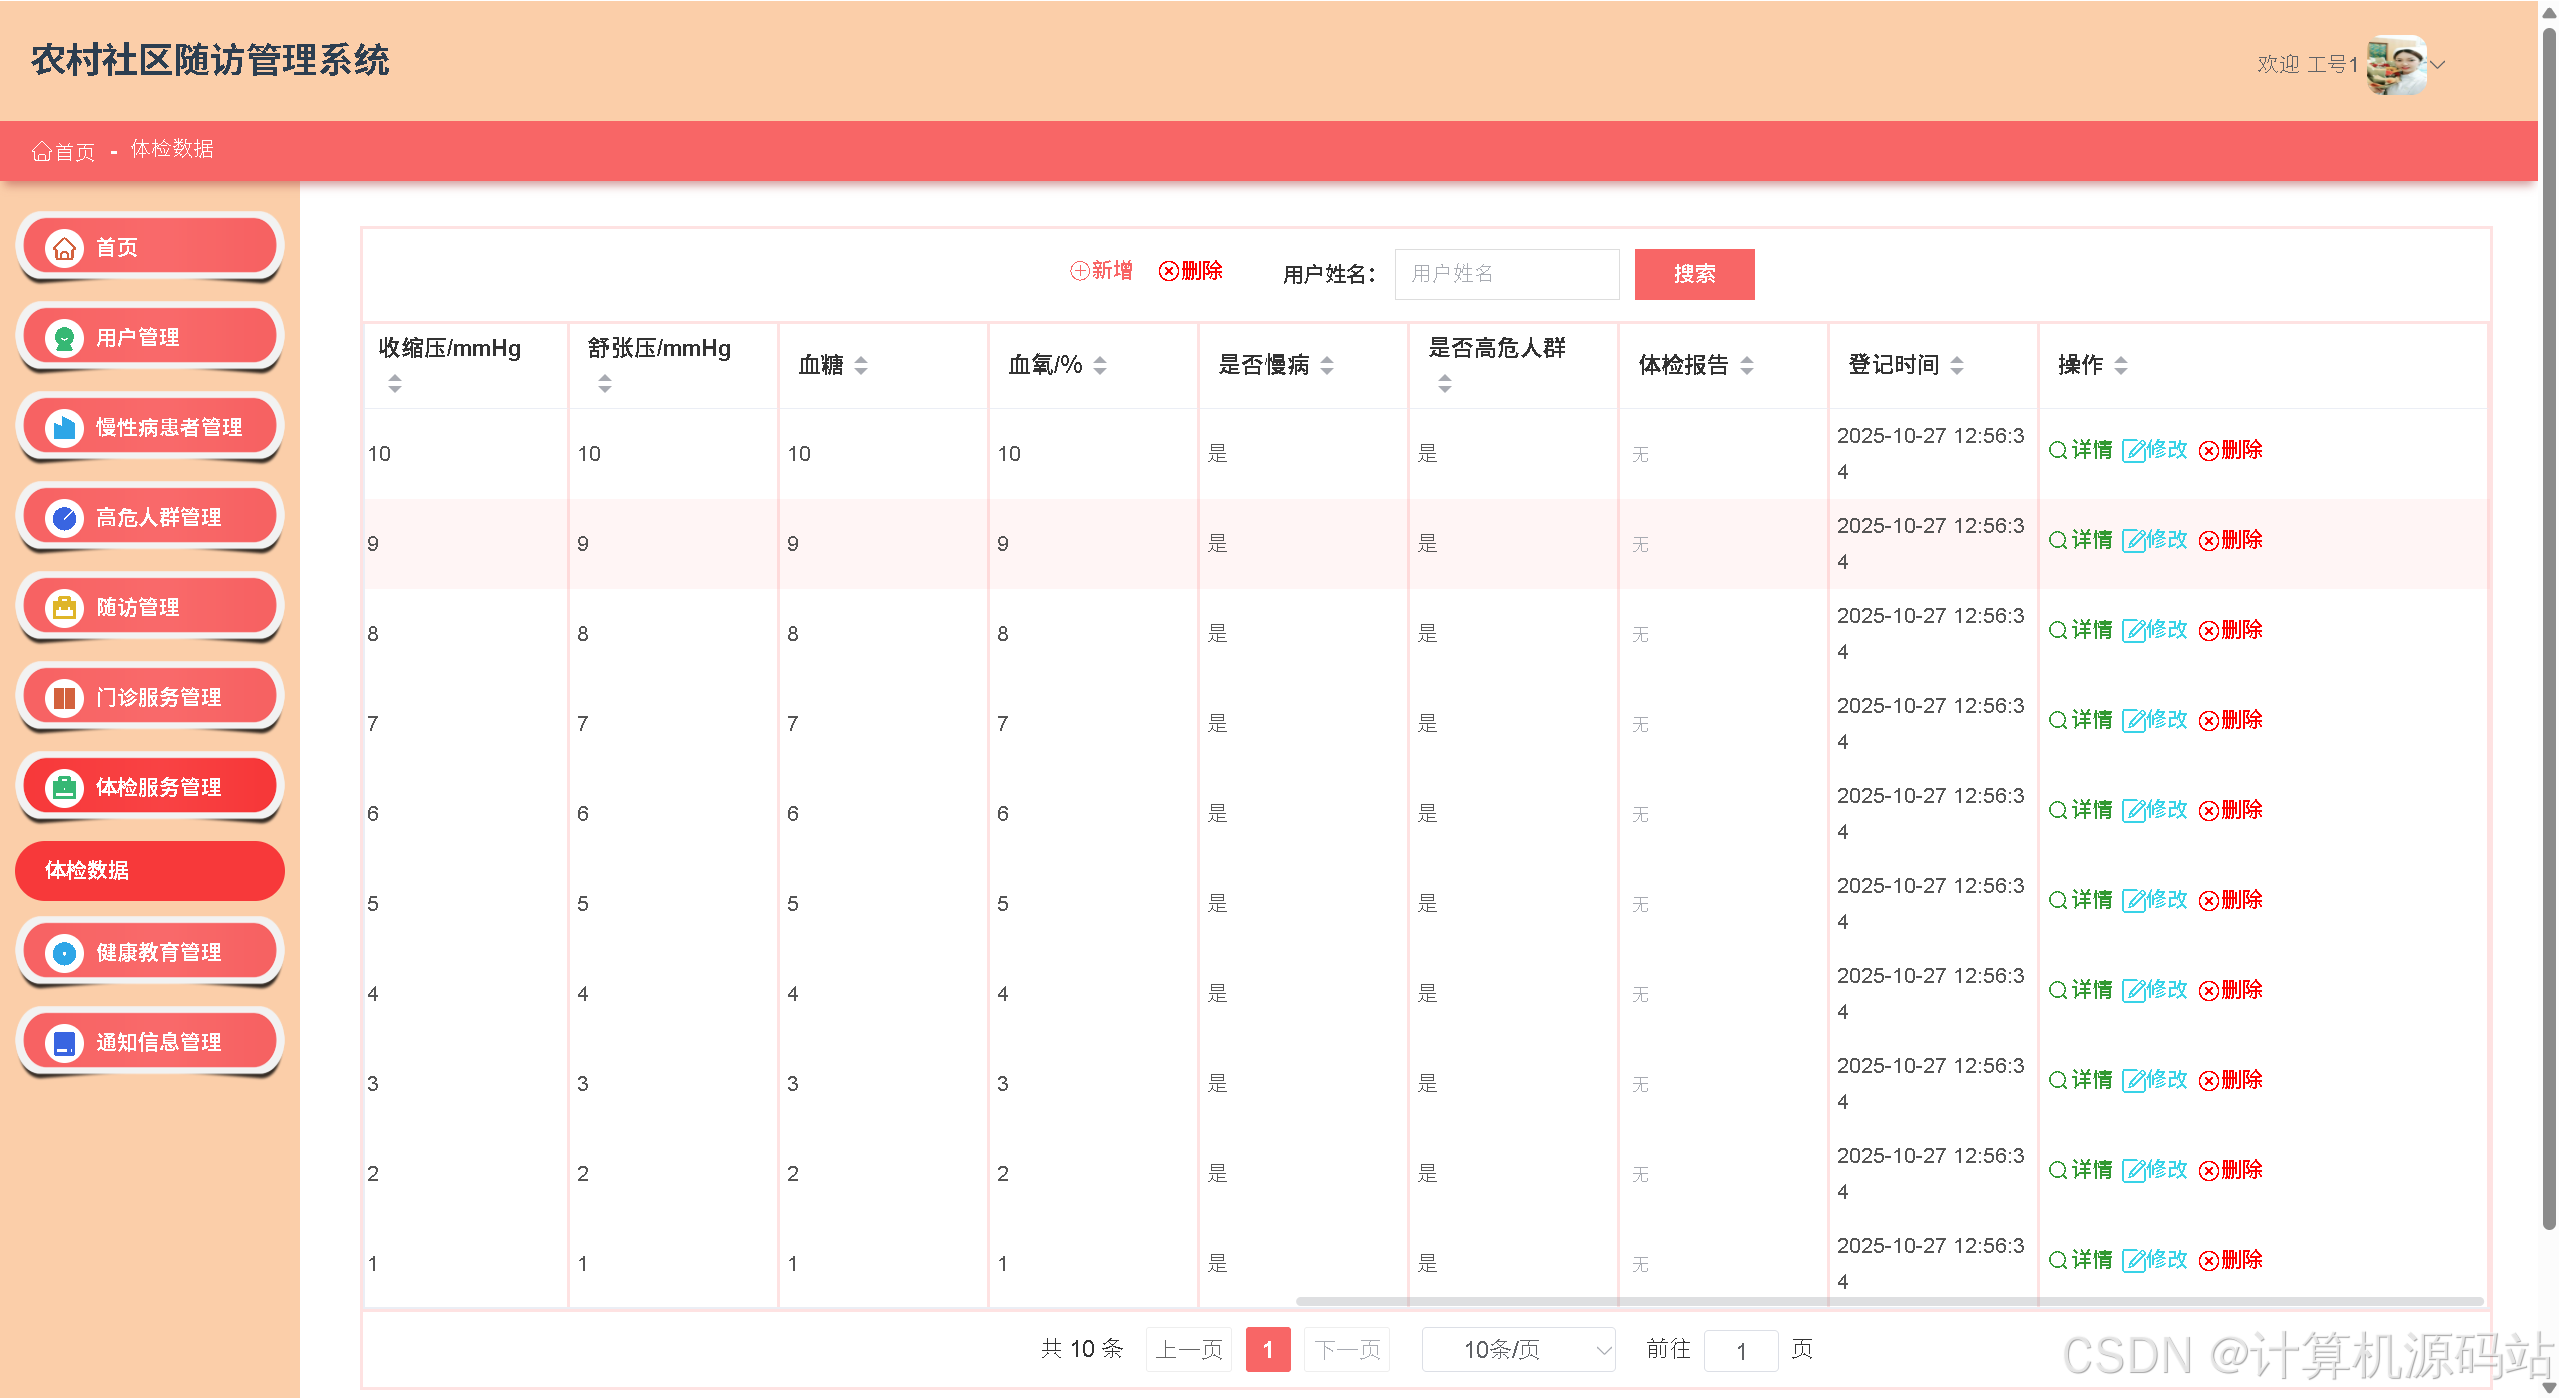Screen dimensions: 2559x1398
Task: Click the 用户姓名 search input field
Action: (x=1507, y=274)
